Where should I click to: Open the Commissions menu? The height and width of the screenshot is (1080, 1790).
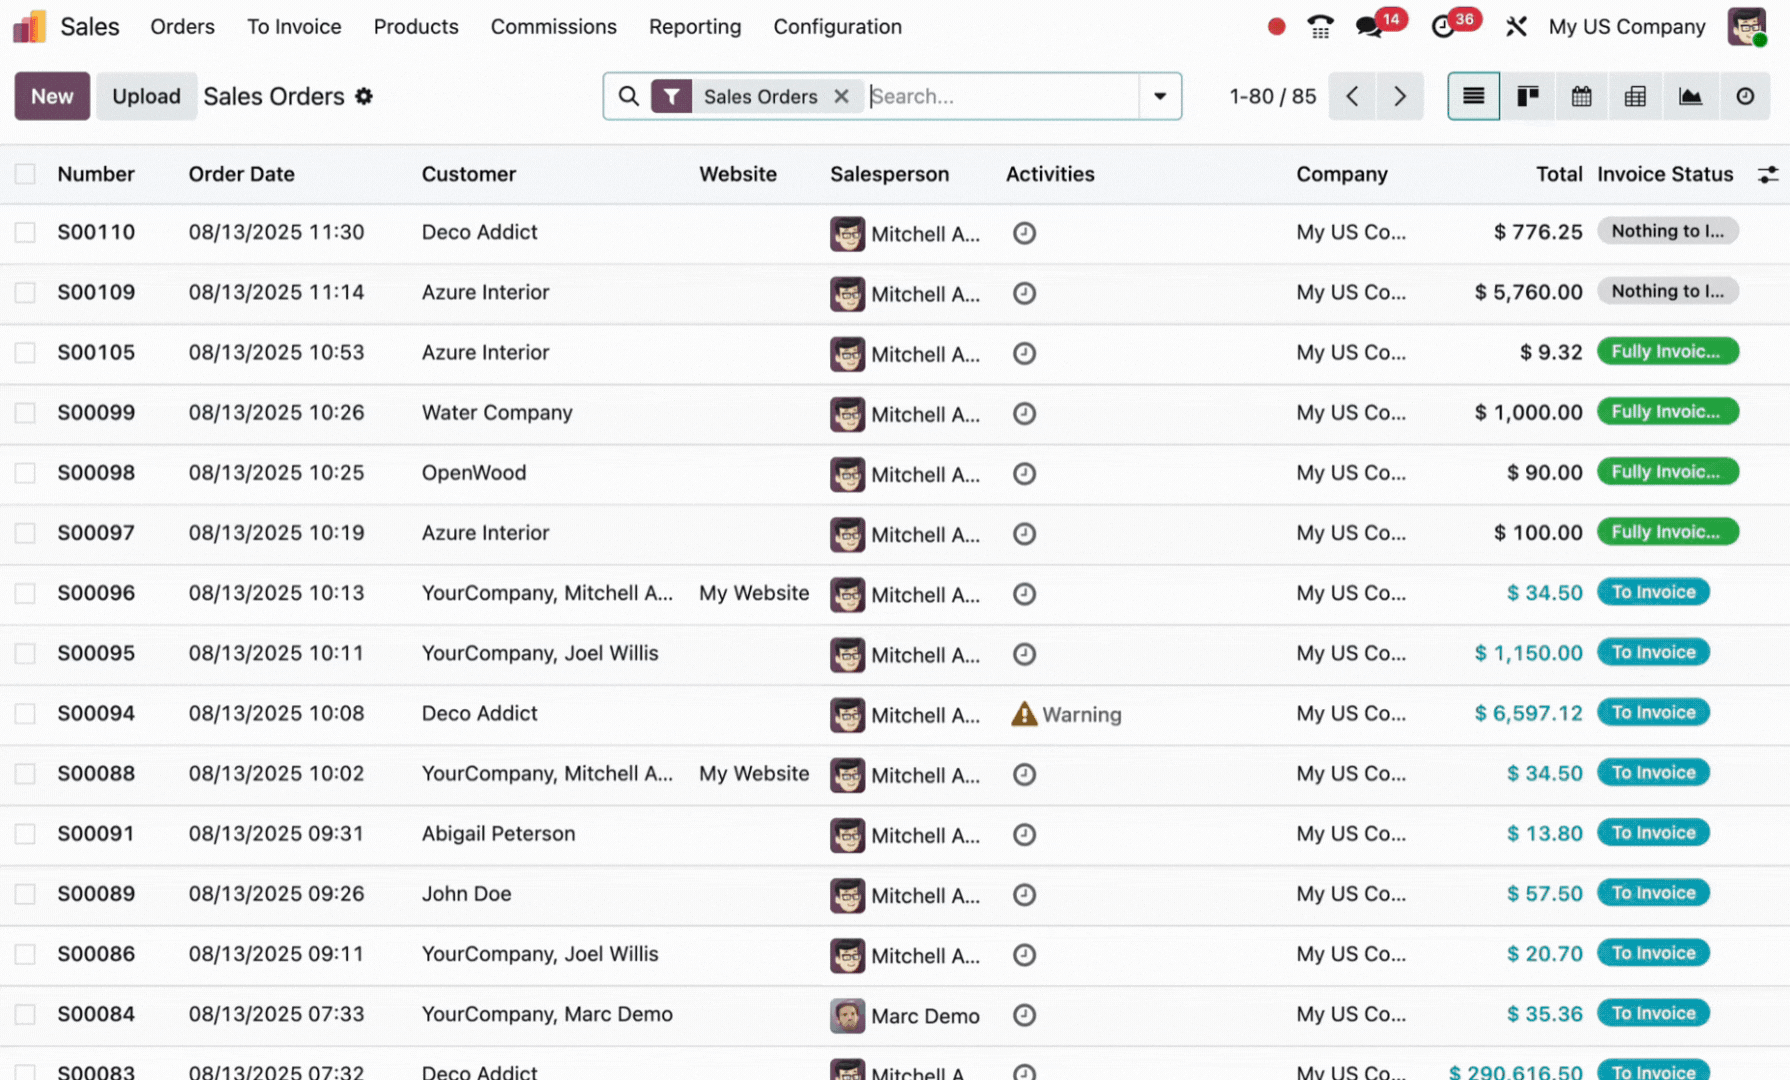pyautogui.click(x=553, y=27)
